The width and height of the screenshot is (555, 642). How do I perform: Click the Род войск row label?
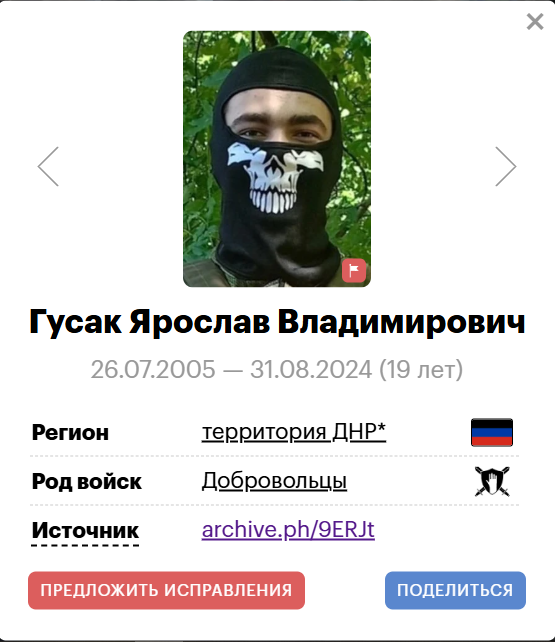click(x=86, y=482)
